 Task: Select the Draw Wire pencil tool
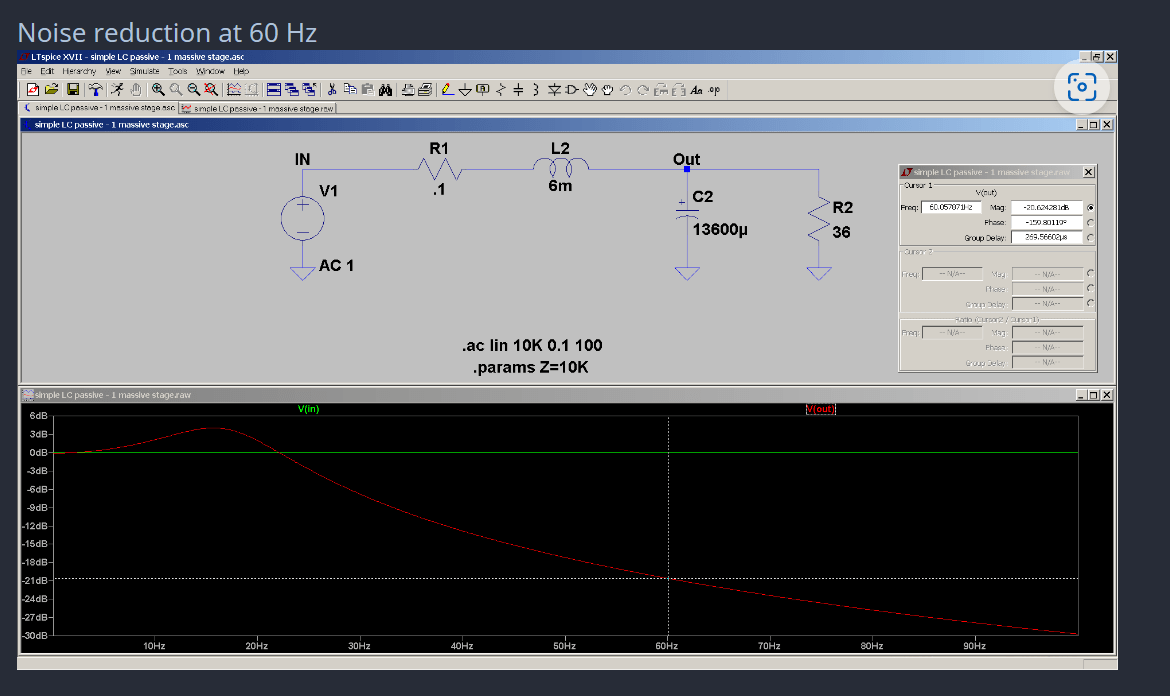pyautogui.click(x=448, y=90)
